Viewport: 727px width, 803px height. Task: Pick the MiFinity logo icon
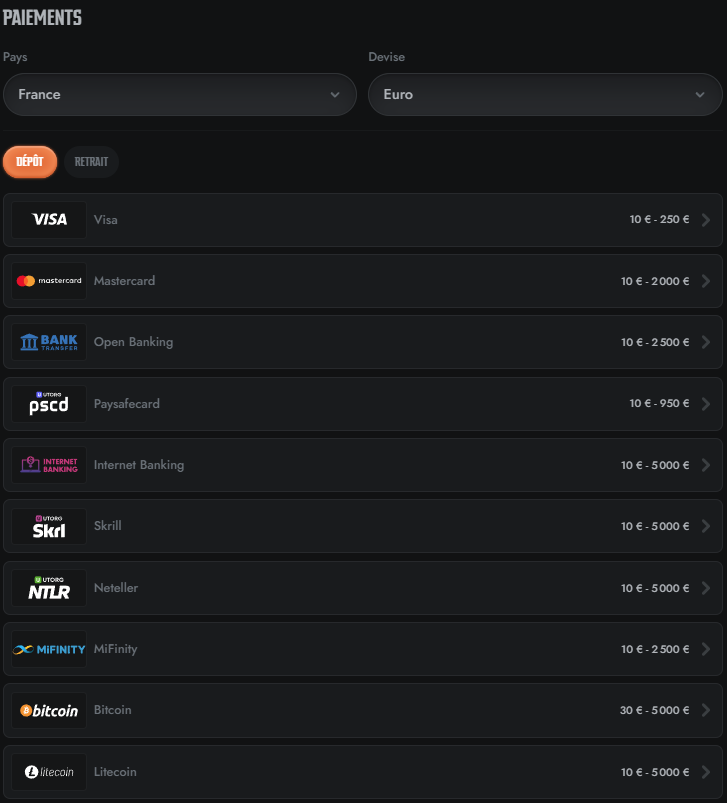[x=49, y=649]
